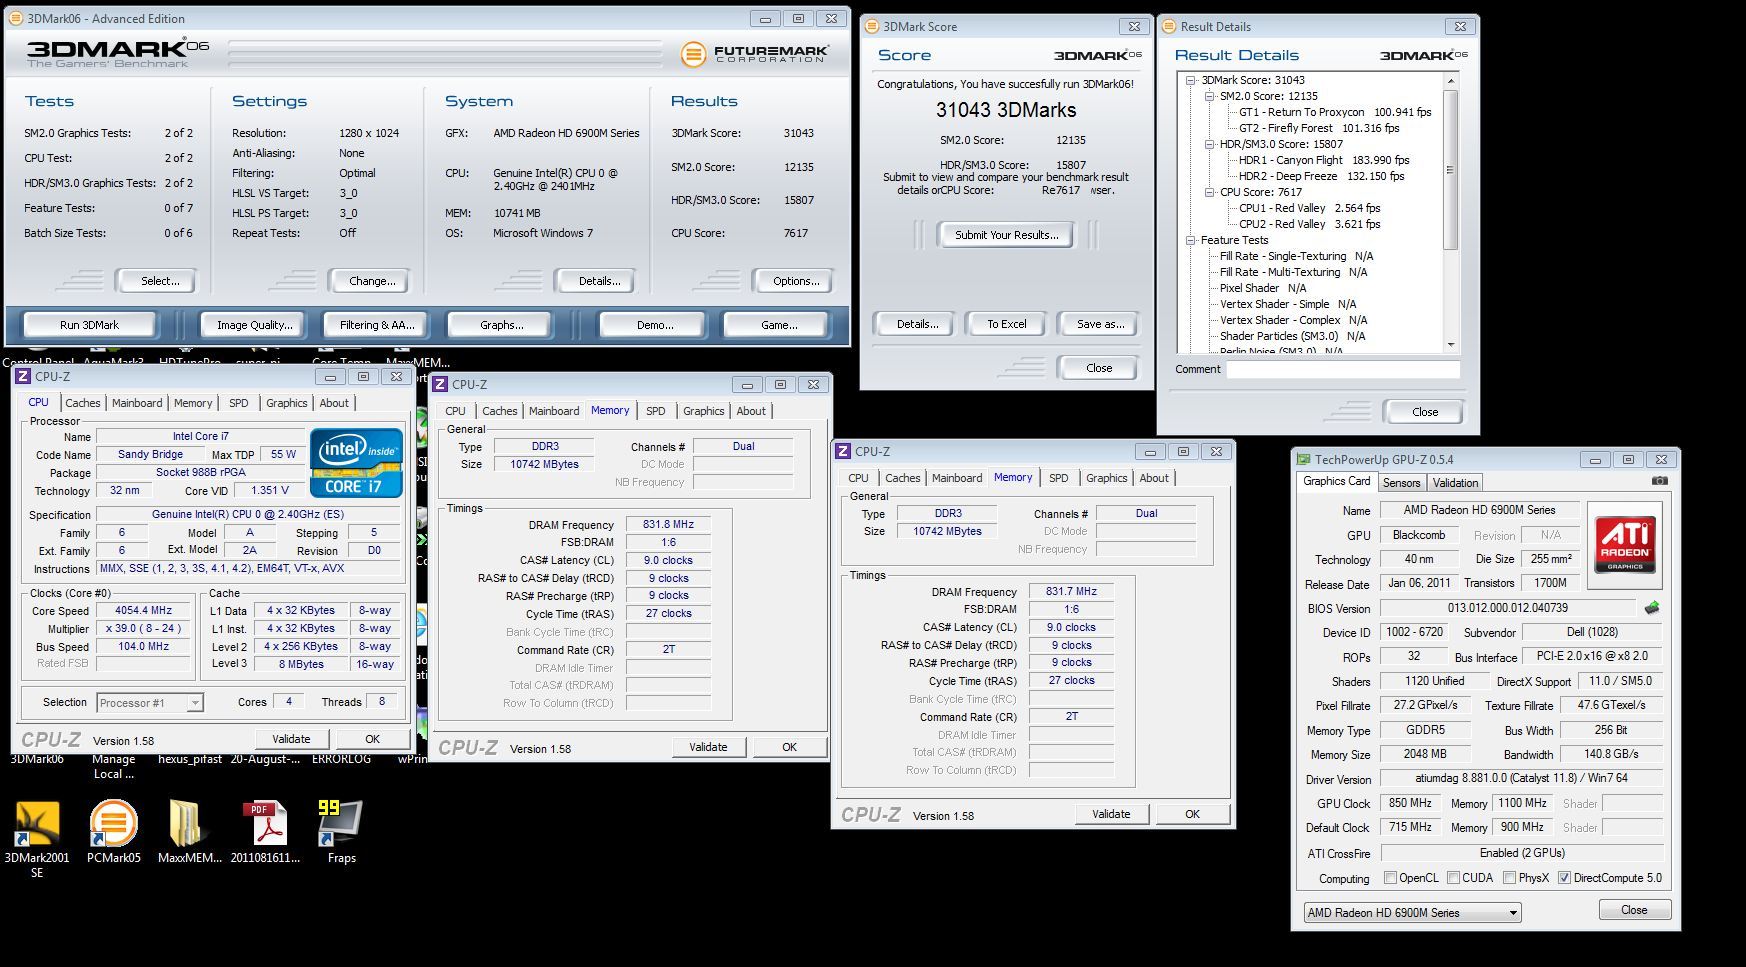Collapse the HDR/SM3.0 Score tree node
1746x967 pixels.
pyautogui.click(x=1210, y=144)
